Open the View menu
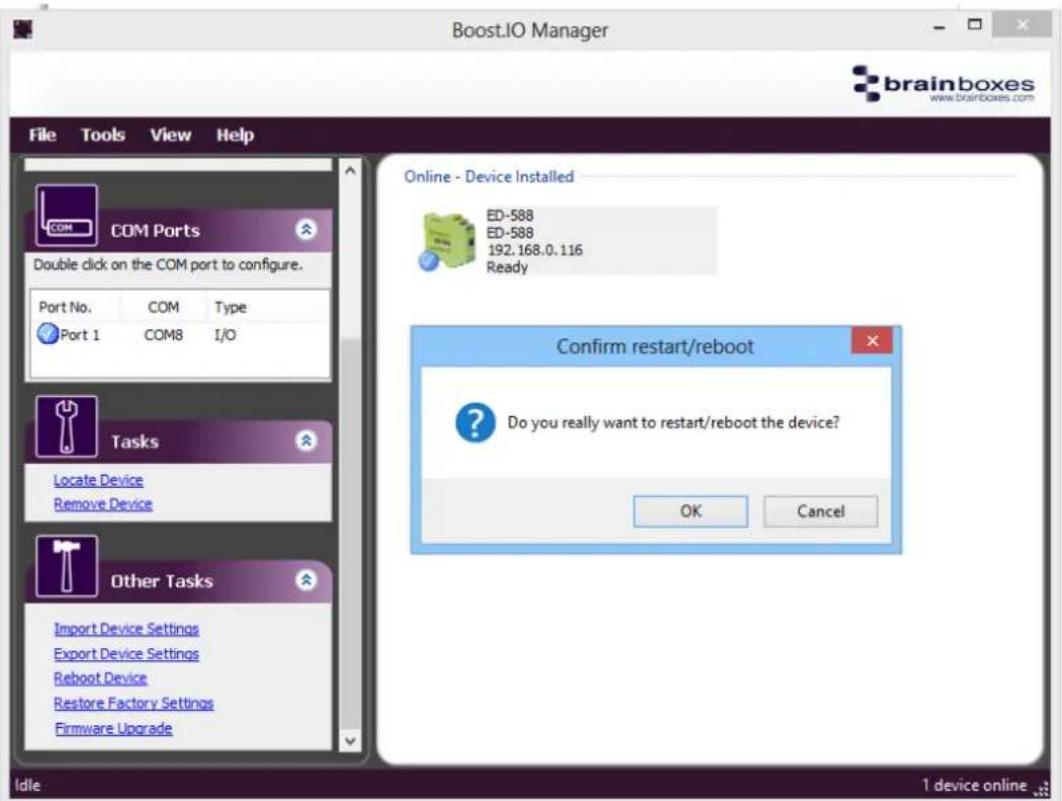Image resolution: width=1062 pixels, height=801 pixels. click(171, 135)
